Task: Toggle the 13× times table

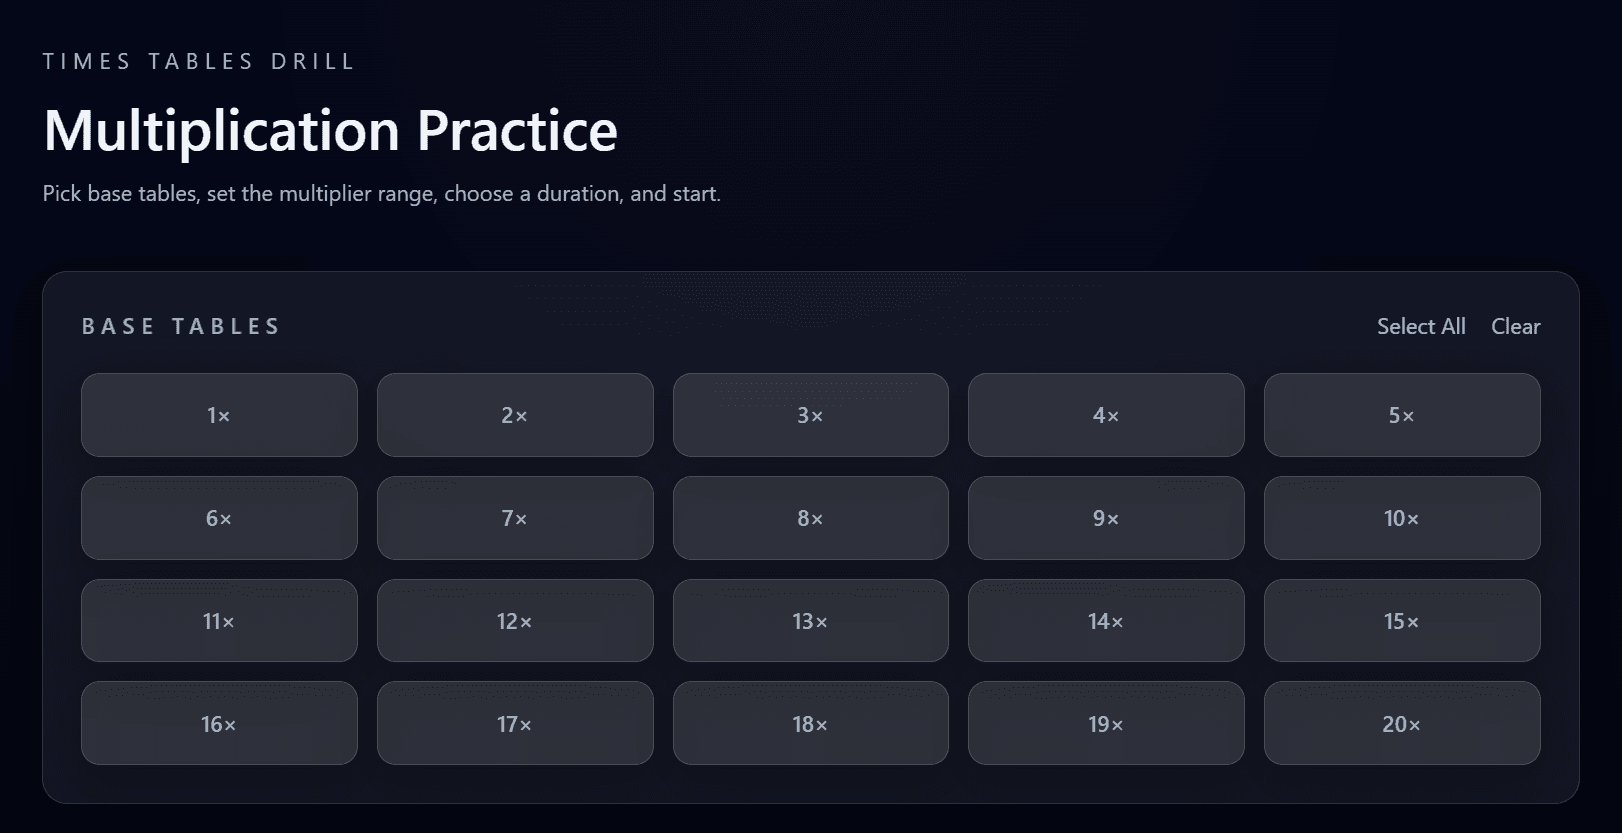Action: pos(810,621)
